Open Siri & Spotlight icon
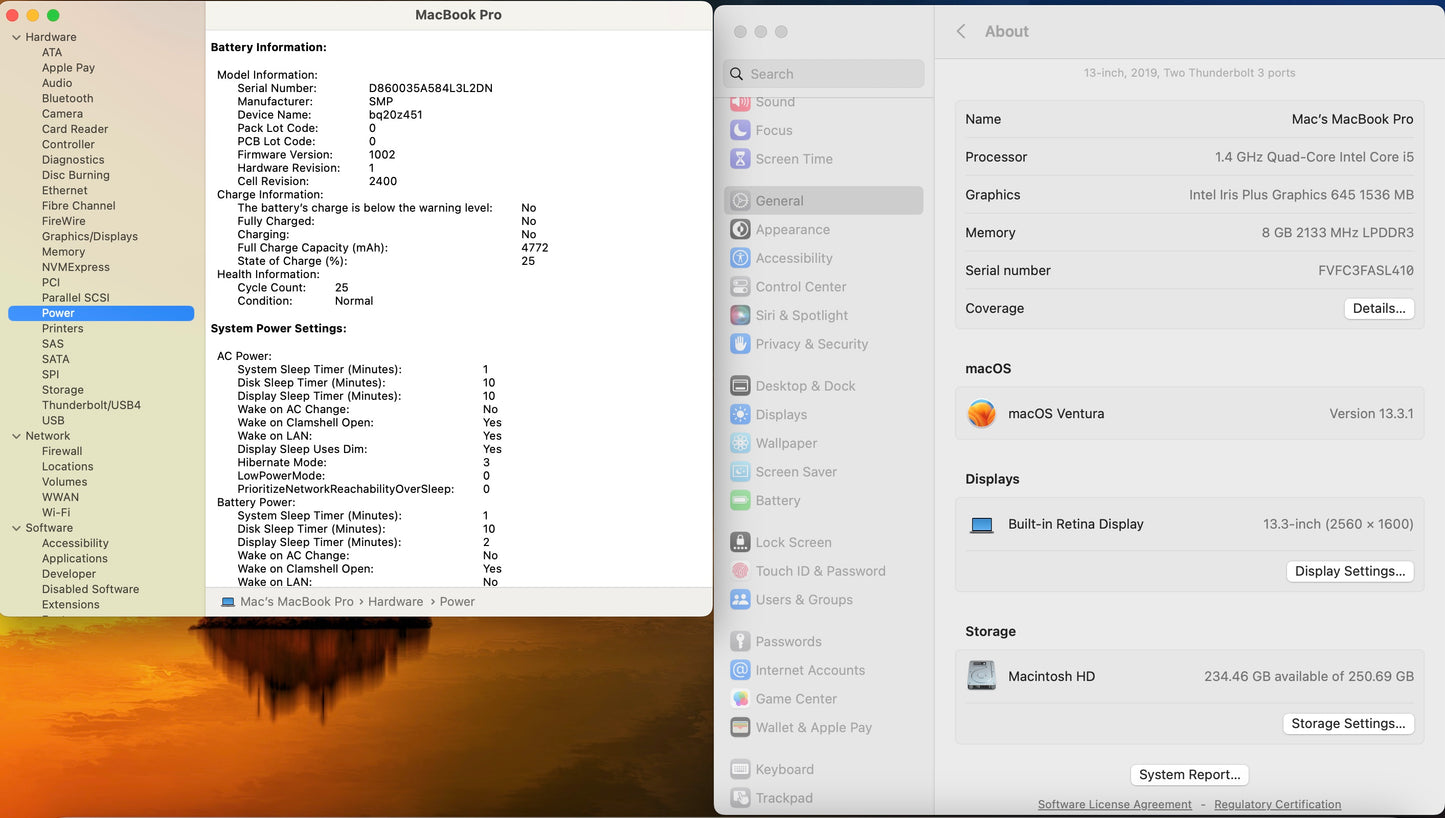The image size is (1445, 818). pos(740,315)
